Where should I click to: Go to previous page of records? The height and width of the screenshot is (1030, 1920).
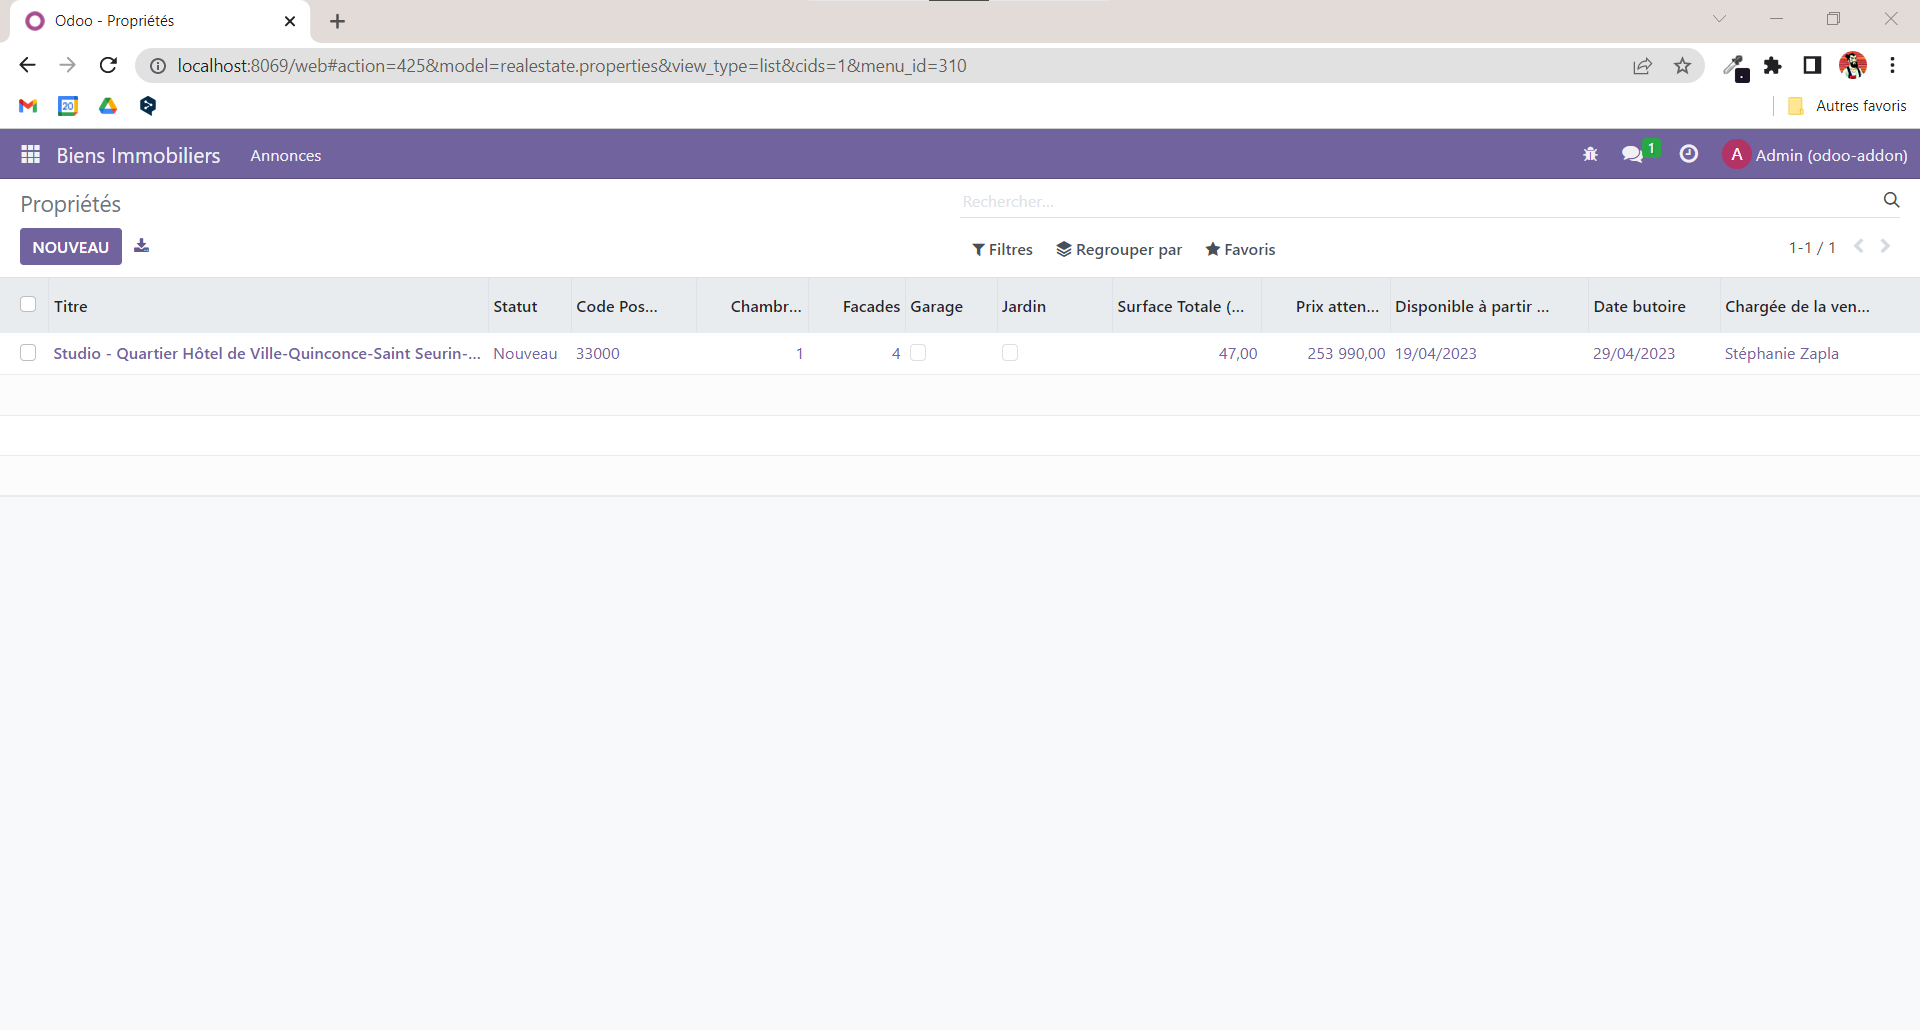tap(1859, 246)
